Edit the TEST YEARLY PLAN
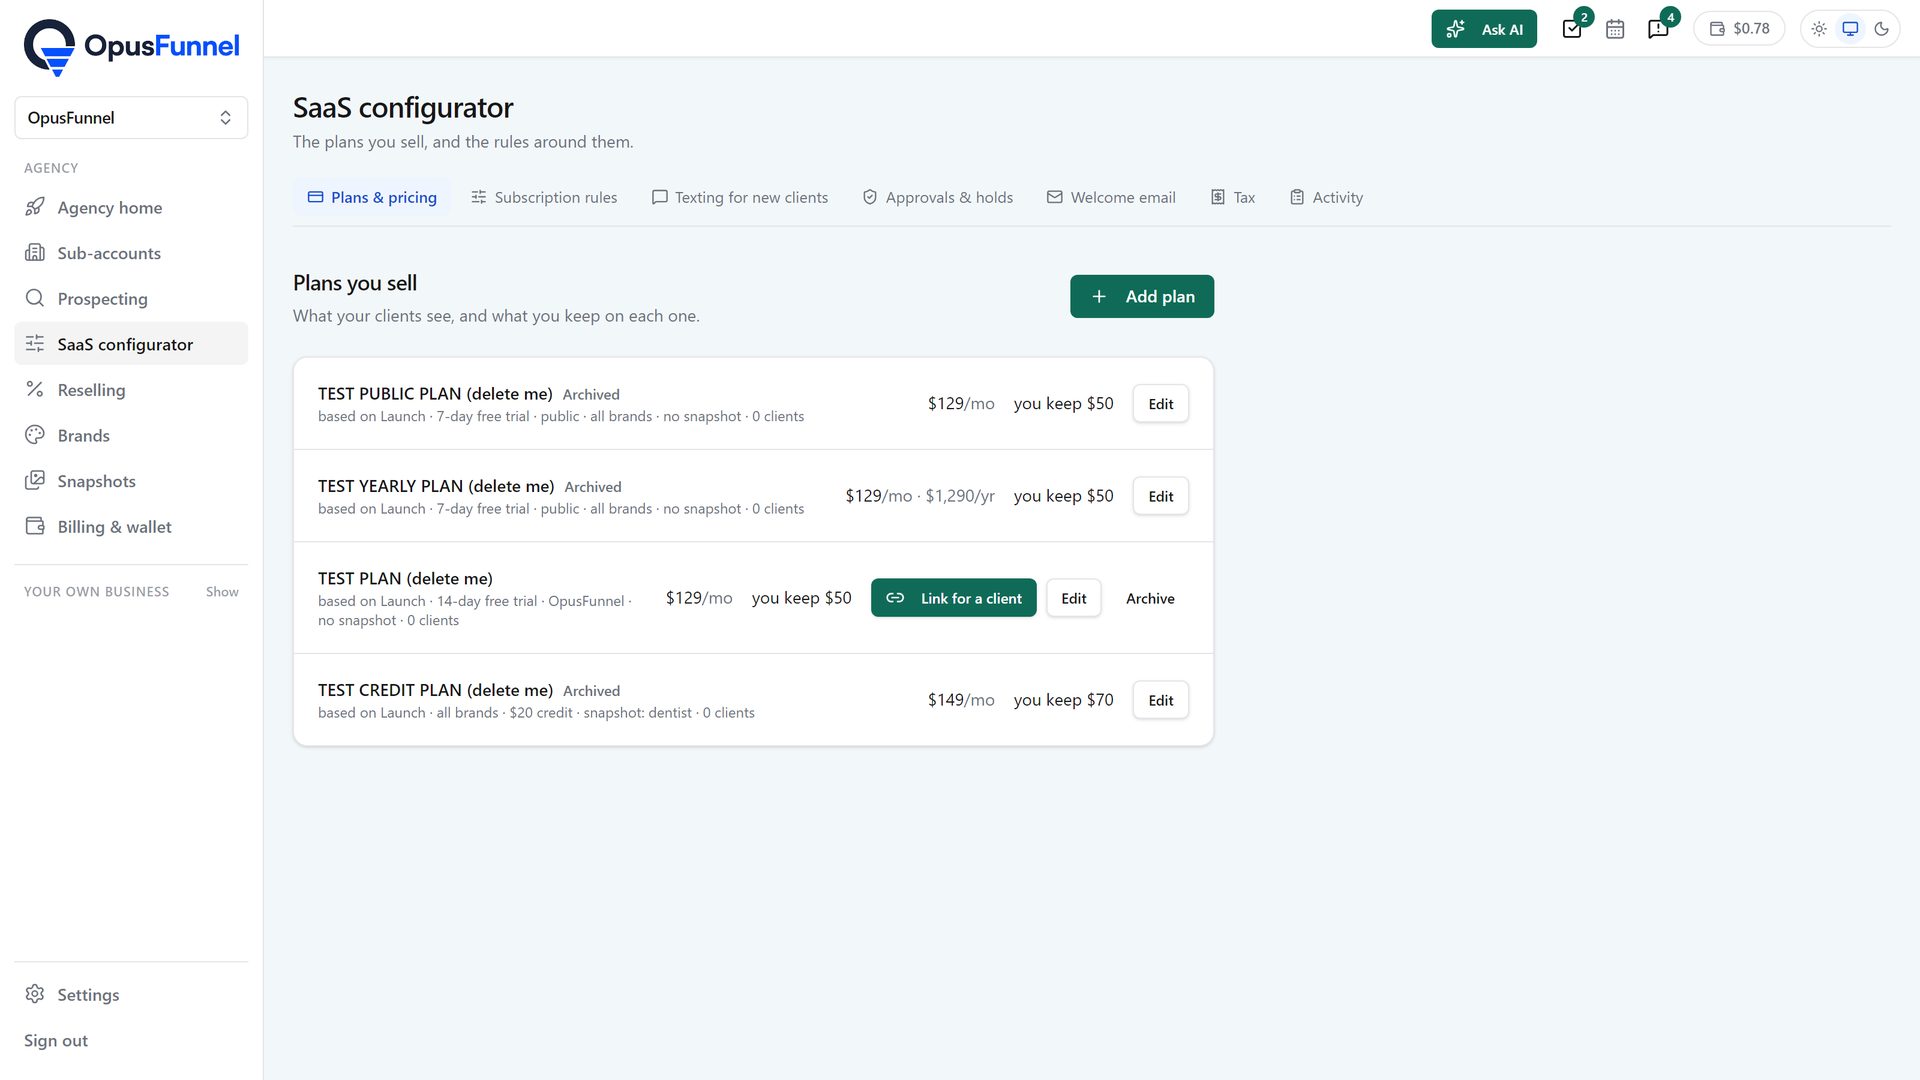Image resolution: width=1920 pixels, height=1080 pixels. click(1161, 497)
